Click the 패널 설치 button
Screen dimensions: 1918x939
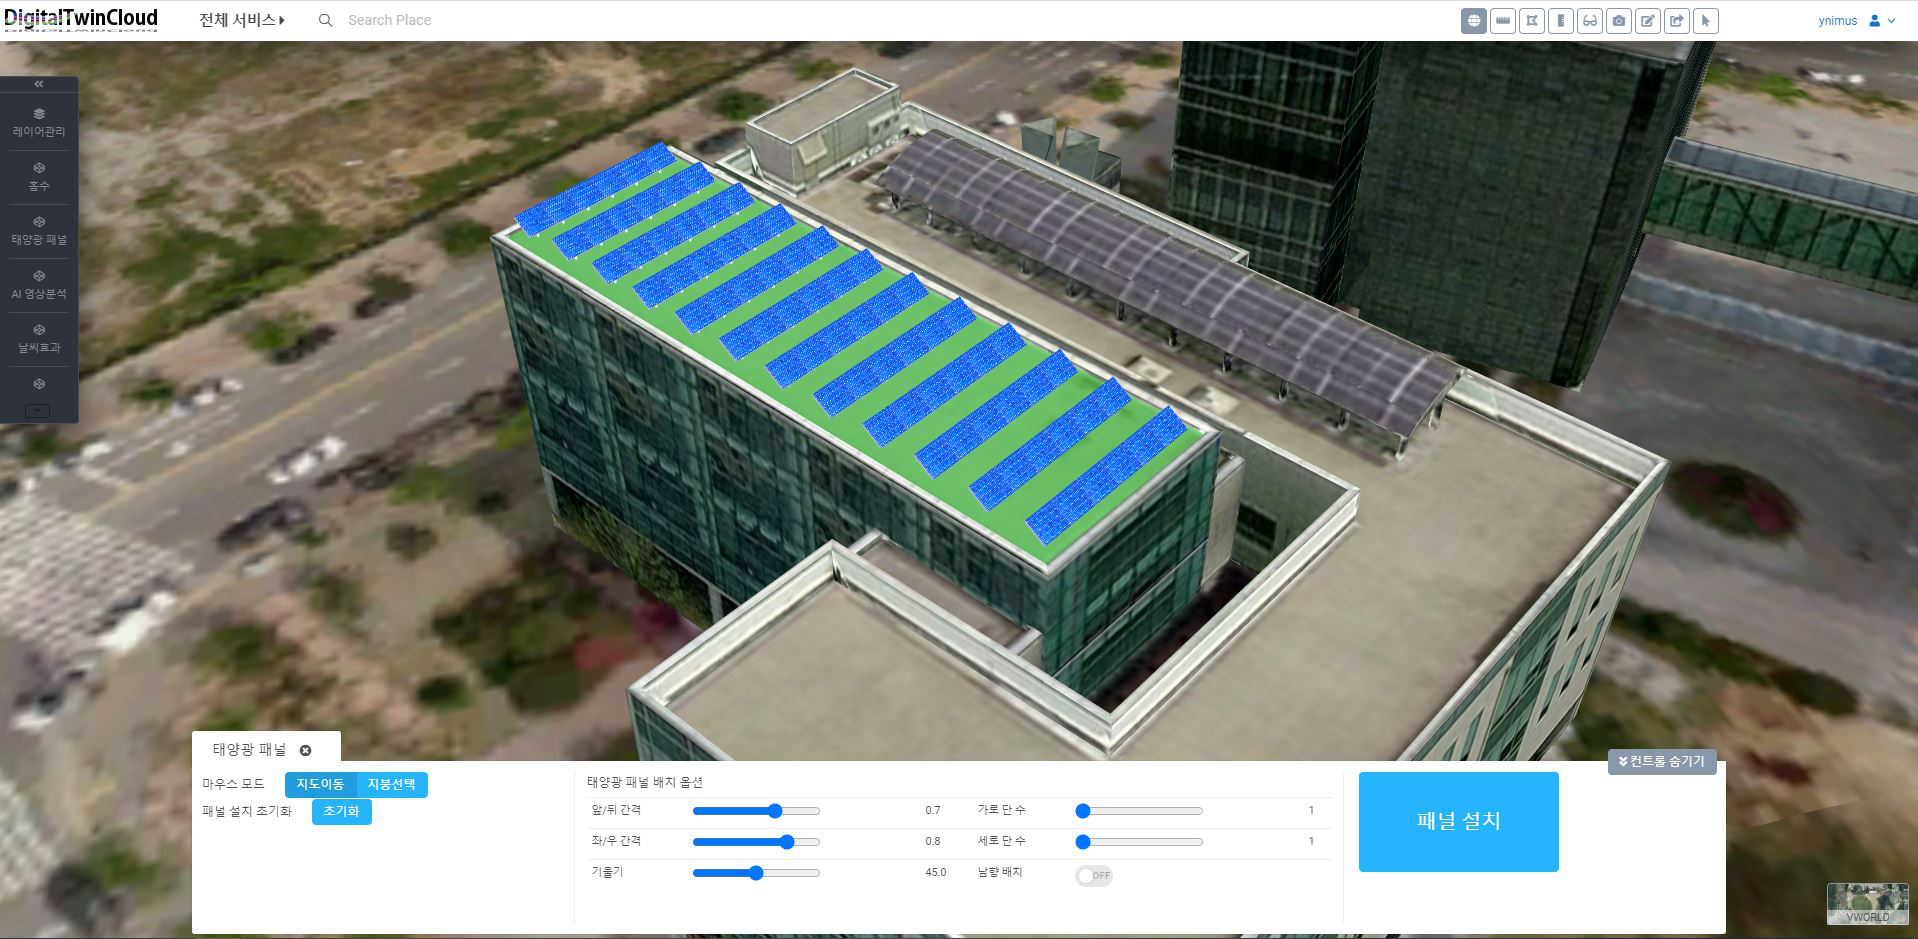tap(1458, 821)
